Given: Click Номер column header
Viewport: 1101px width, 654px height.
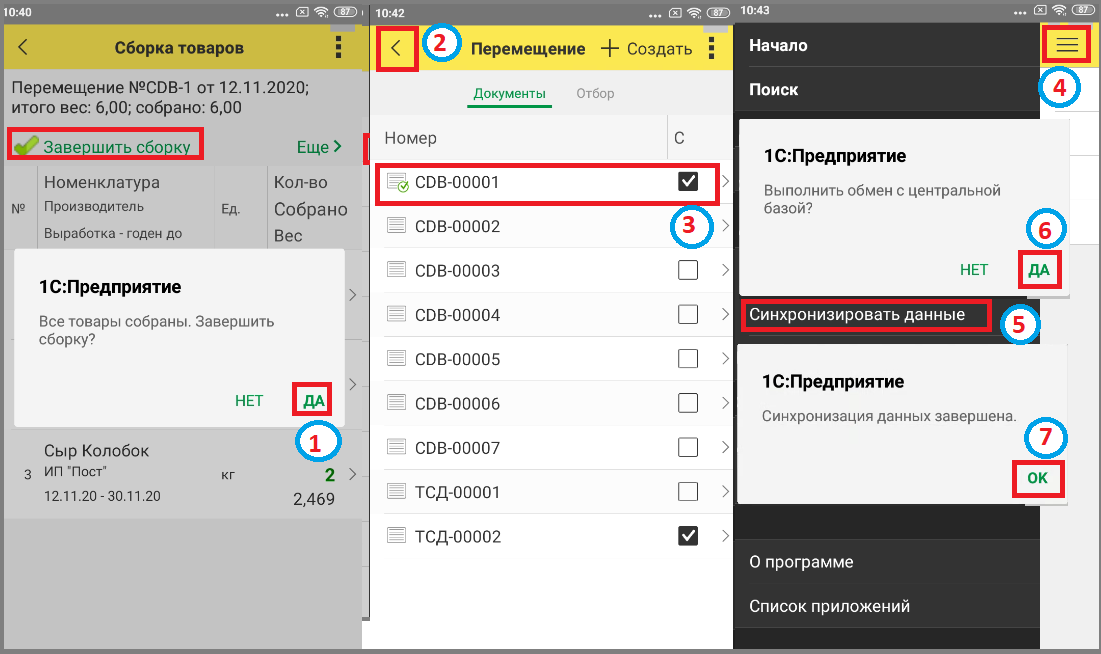Looking at the screenshot, I should click(411, 138).
